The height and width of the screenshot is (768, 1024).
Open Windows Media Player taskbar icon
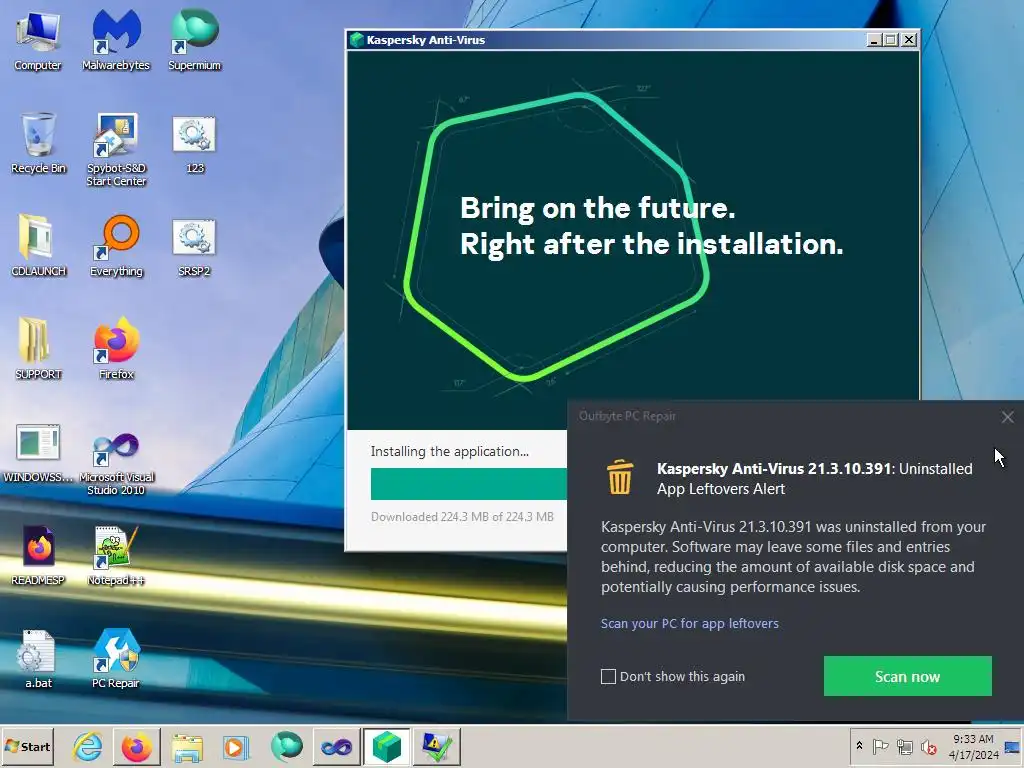(236, 746)
